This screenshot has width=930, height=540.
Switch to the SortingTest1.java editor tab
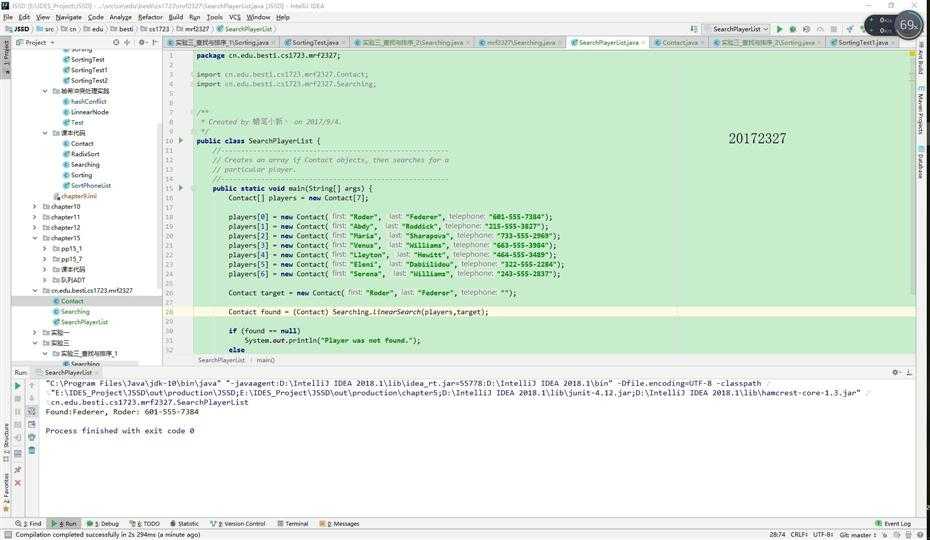tap(863, 42)
